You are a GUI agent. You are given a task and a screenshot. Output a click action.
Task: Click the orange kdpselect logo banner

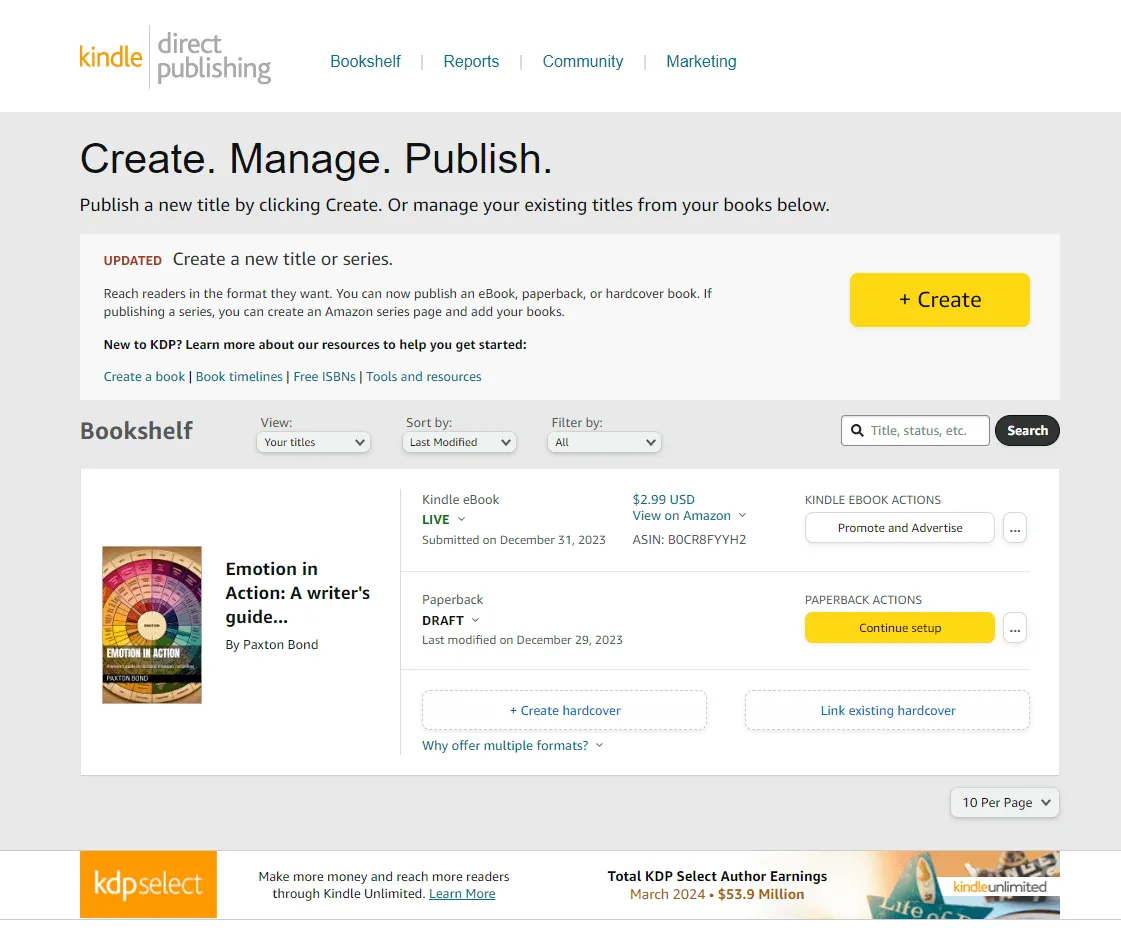[148, 884]
